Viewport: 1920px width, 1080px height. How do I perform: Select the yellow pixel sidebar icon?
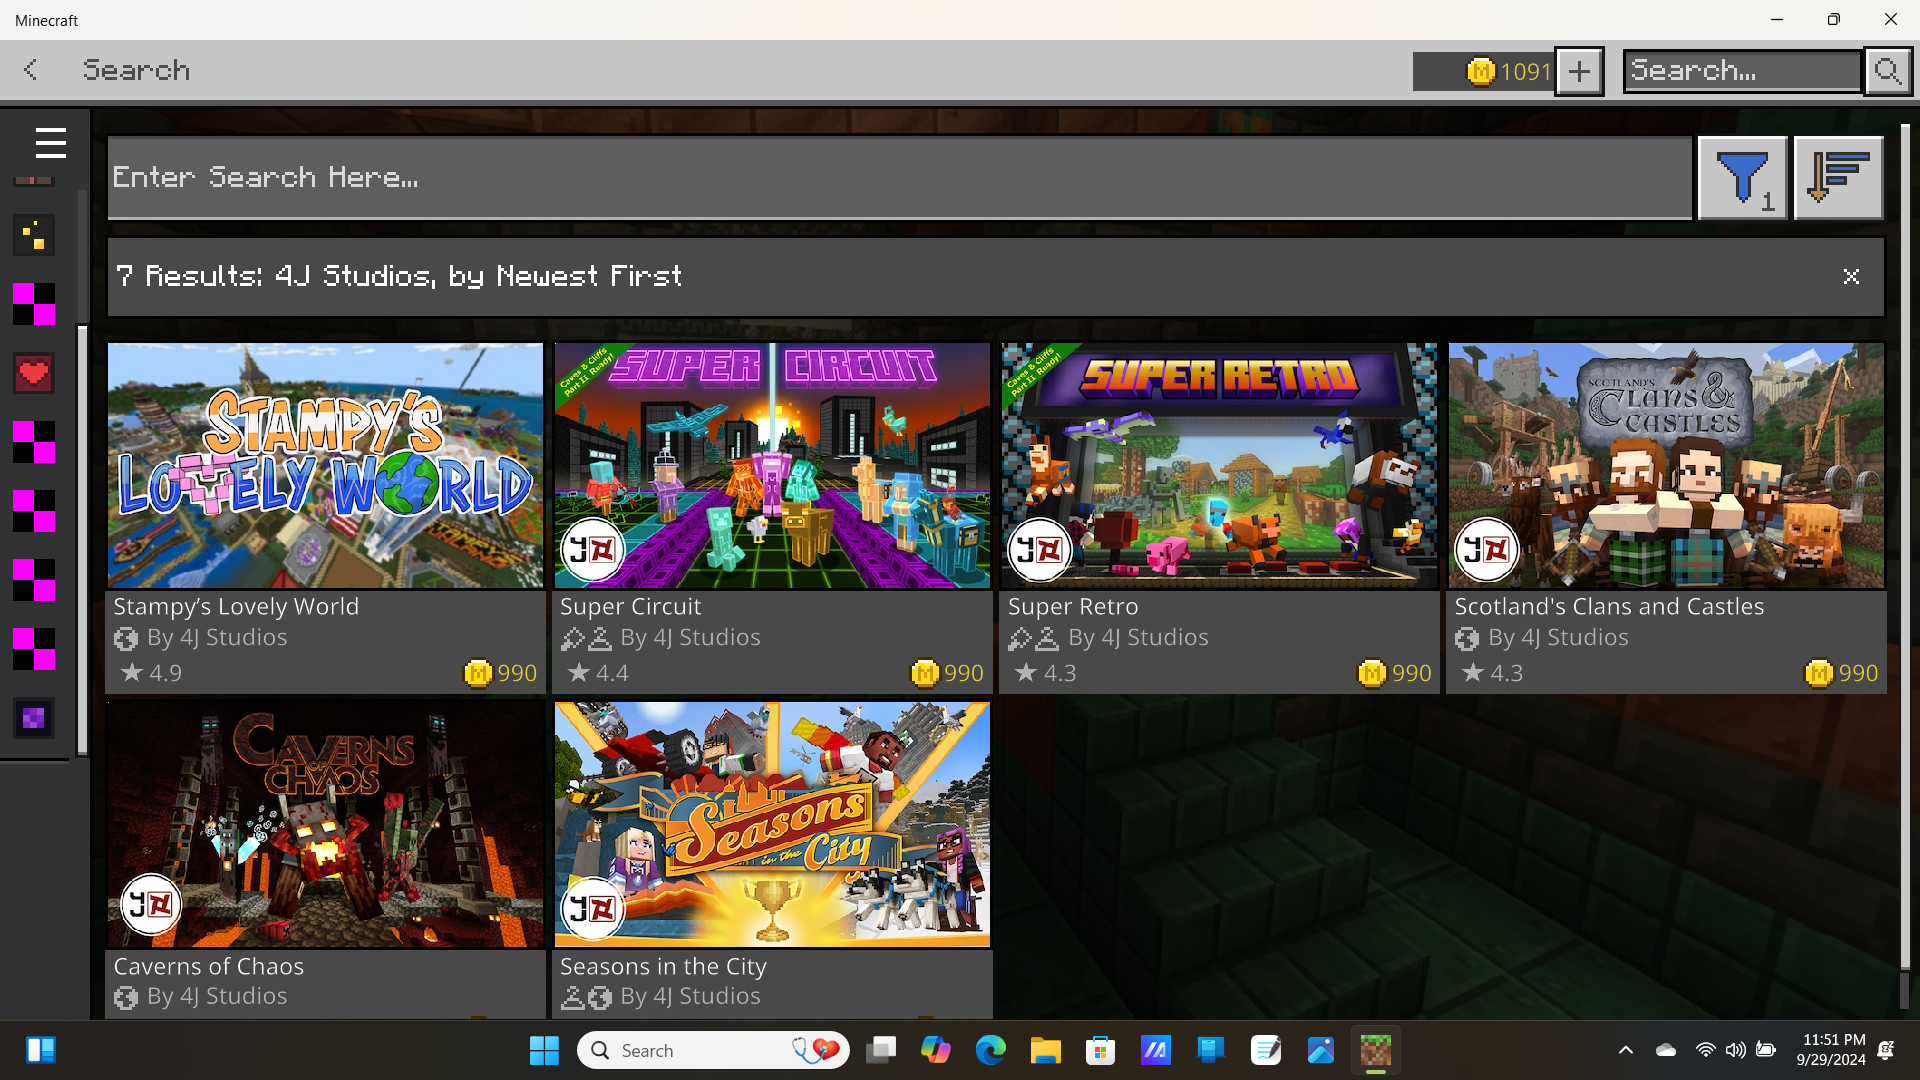pyautogui.click(x=33, y=236)
